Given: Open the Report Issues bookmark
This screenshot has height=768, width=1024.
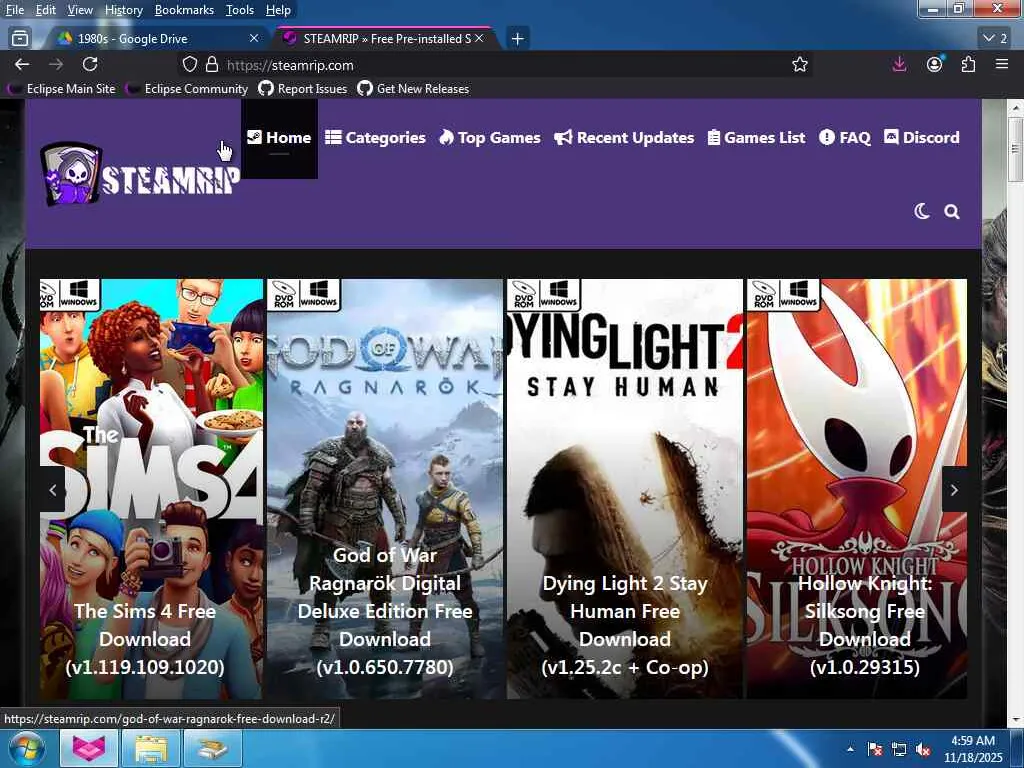Looking at the screenshot, I should (303, 89).
